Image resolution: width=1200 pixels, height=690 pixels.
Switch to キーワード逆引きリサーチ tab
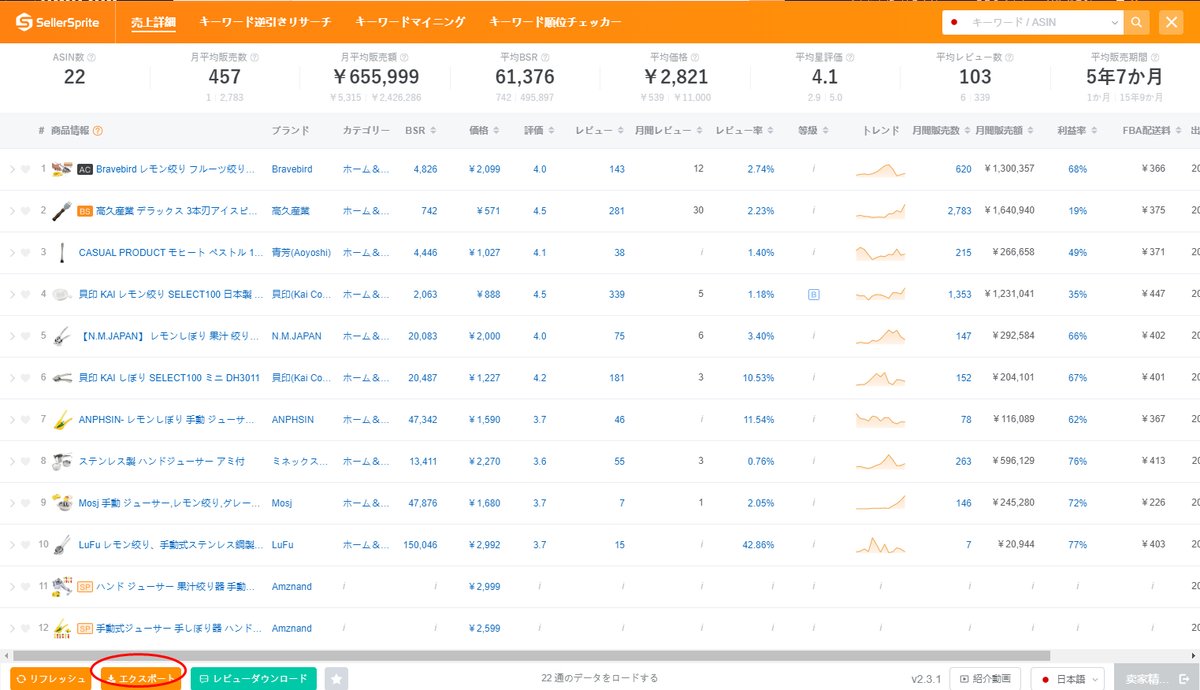(265, 22)
